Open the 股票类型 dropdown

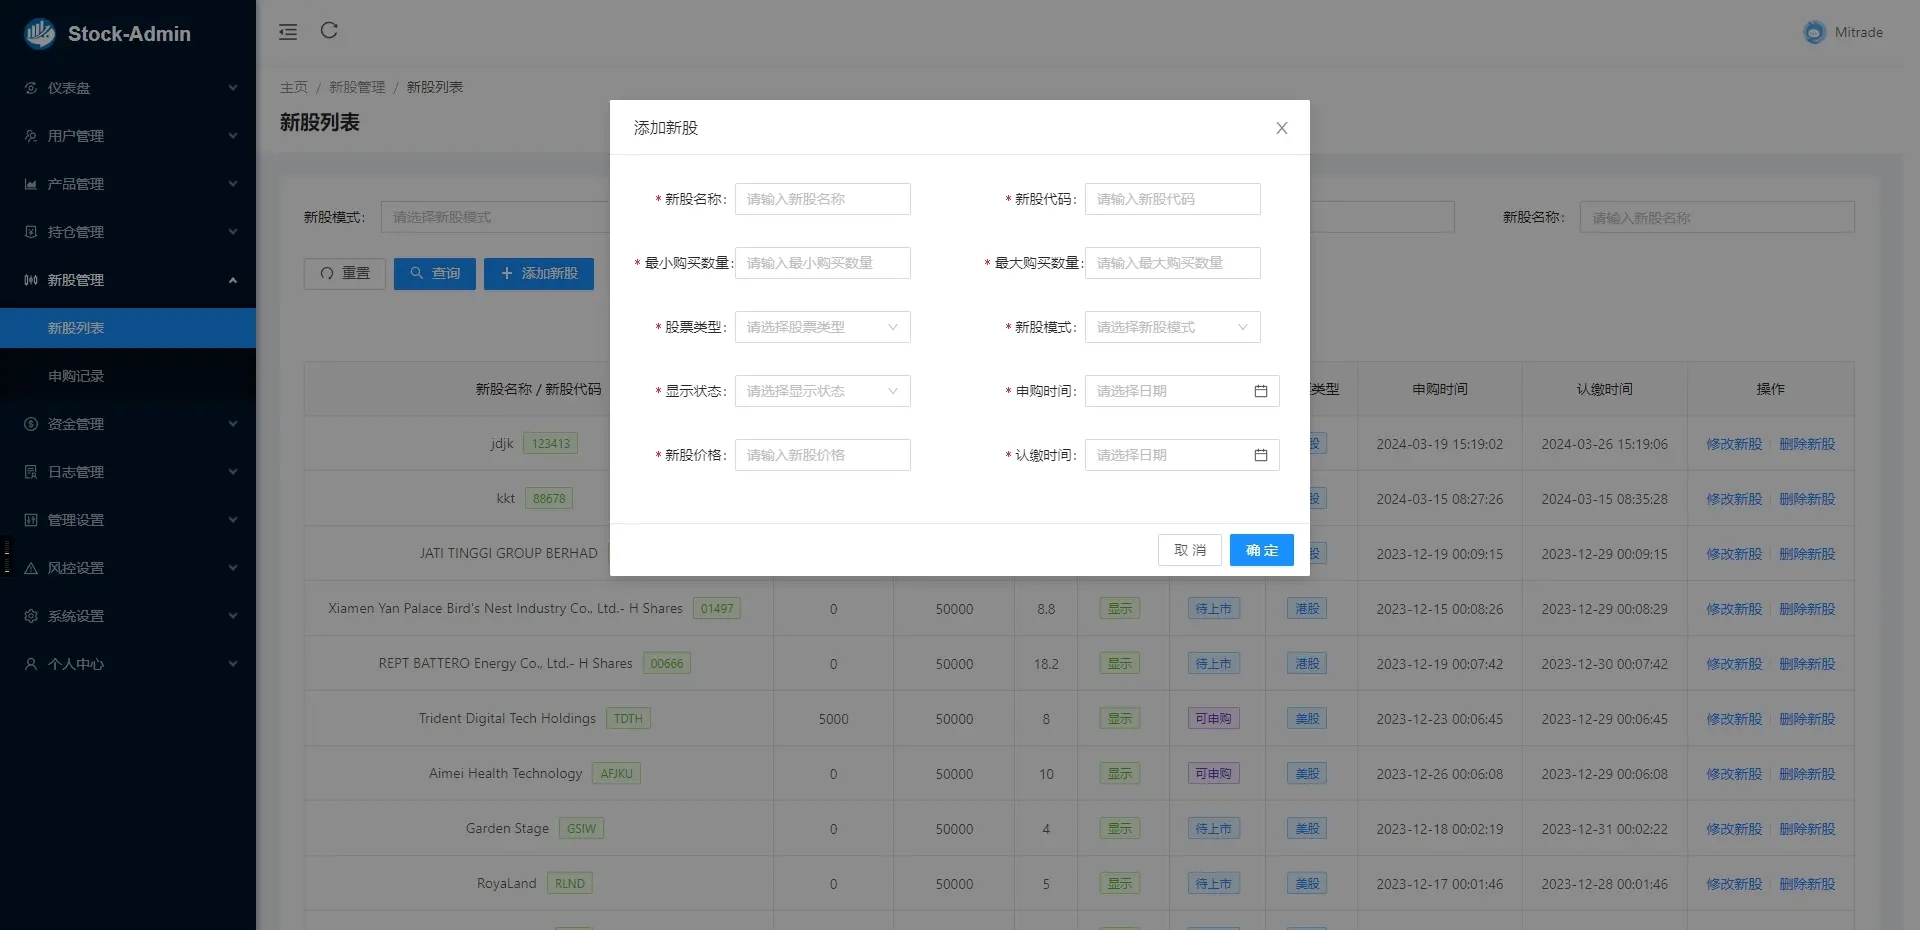click(822, 327)
